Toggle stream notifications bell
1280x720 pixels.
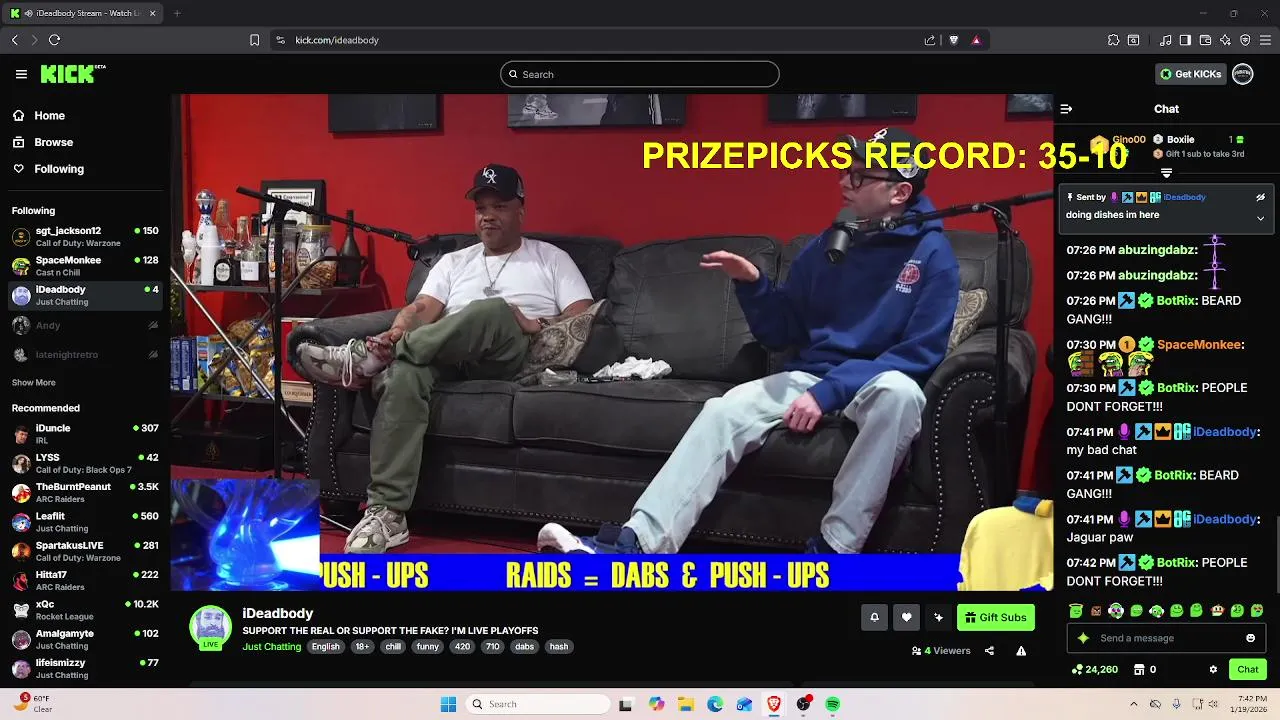[x=874, y=617]
